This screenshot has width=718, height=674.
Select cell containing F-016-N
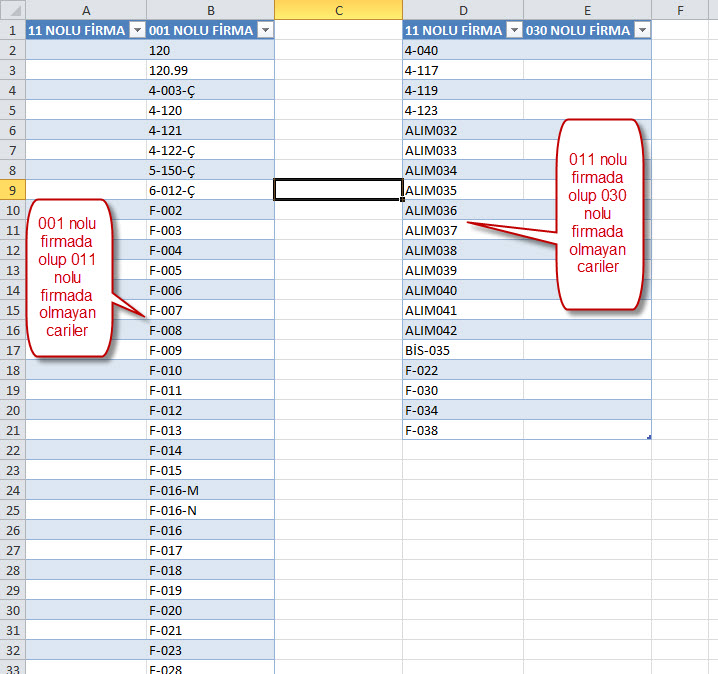point(211,511)
